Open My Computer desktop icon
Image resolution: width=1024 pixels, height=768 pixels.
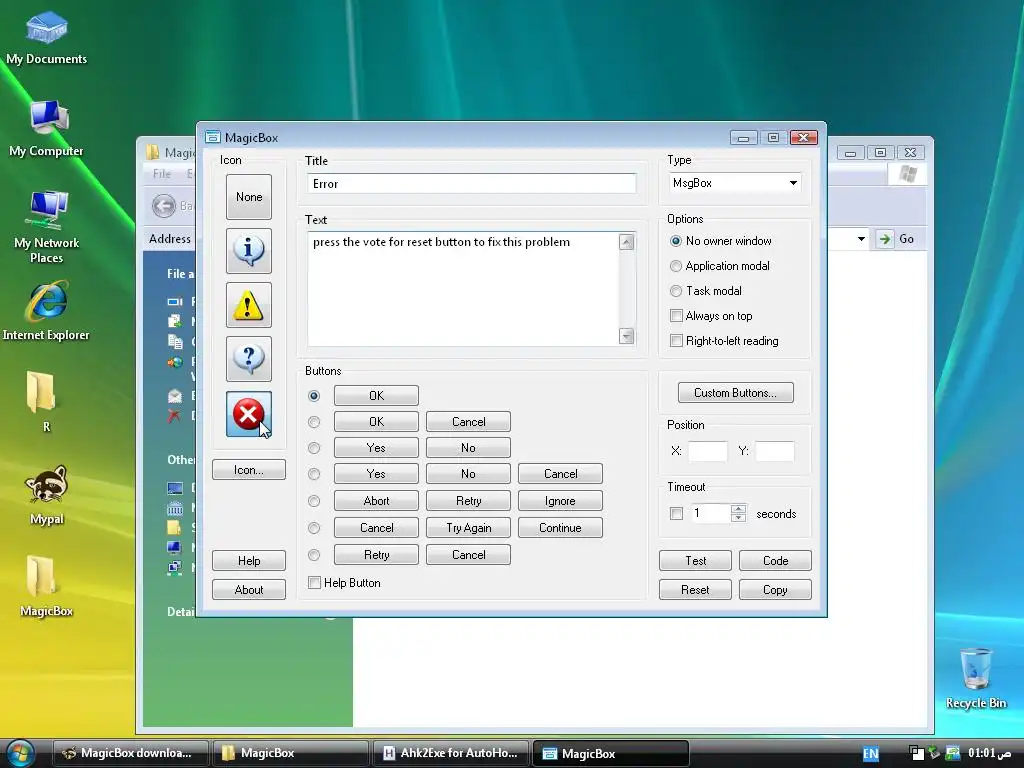pos(46,129)
